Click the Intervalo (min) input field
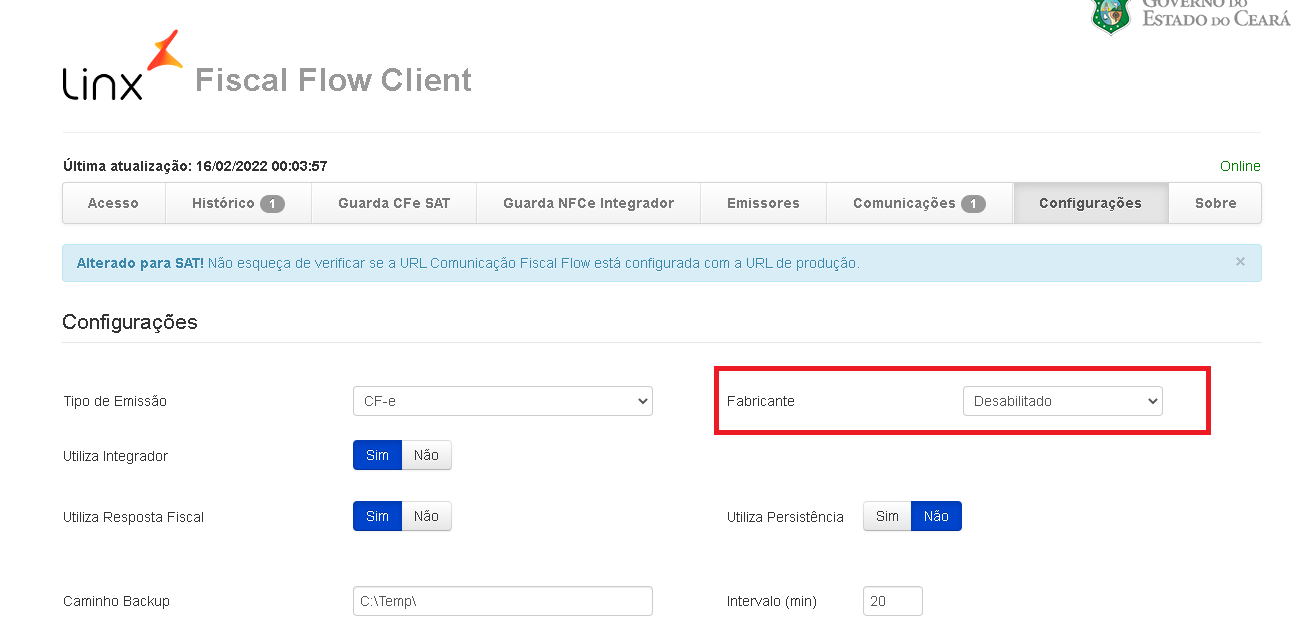Image resolution: width=1295 pixels, height=636 pixels. [x=893, y=601]
